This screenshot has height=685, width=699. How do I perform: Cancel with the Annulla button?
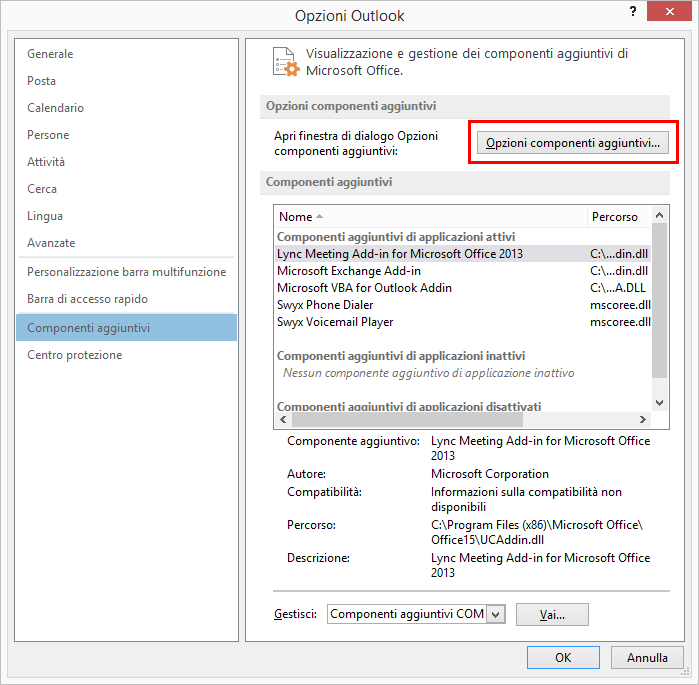point(647,657)
